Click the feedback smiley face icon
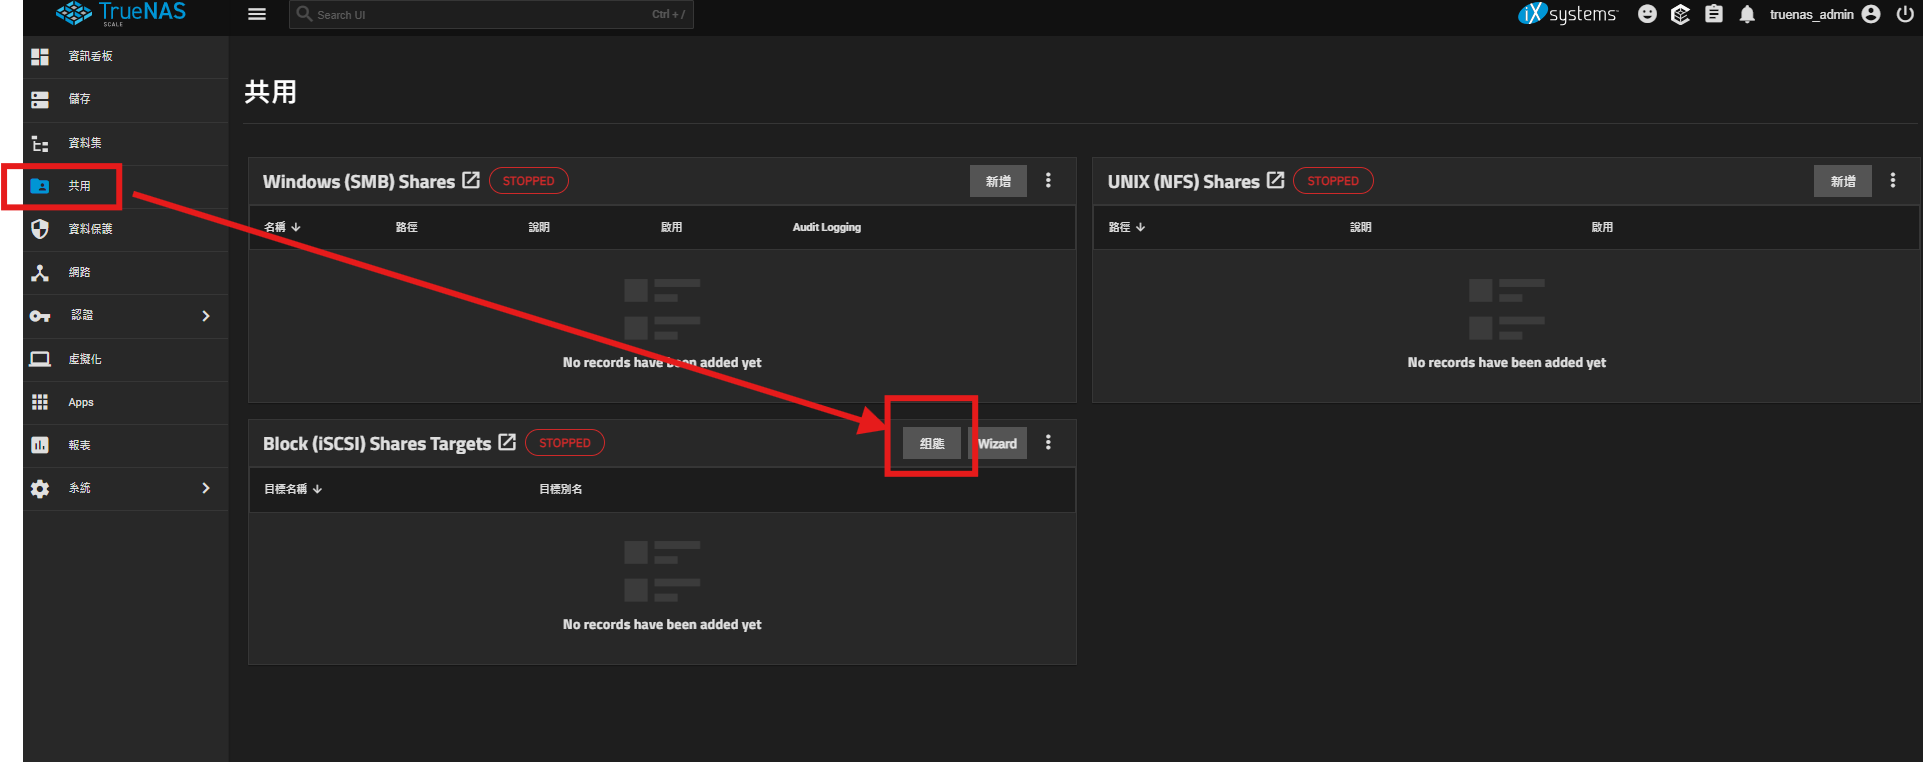1923x762 pixels. 1647,14
